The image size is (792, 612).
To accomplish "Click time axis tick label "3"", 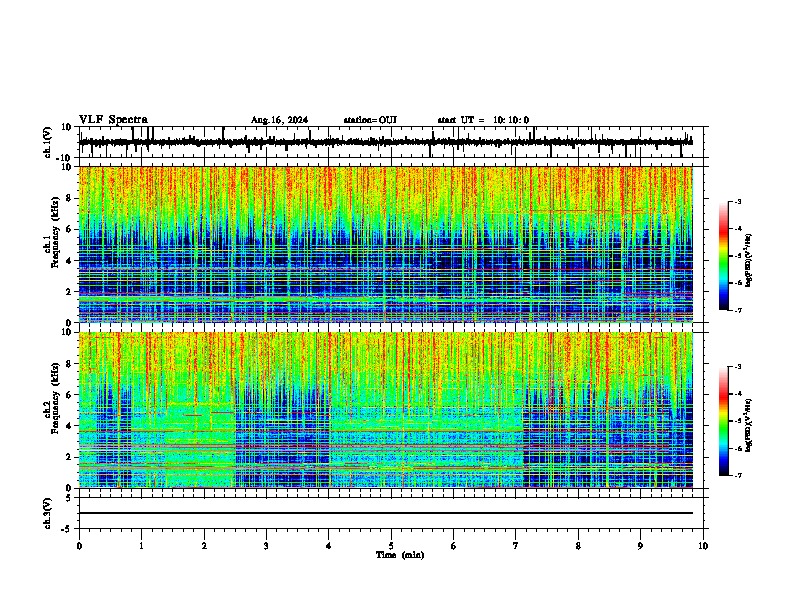I will [266, 546].
